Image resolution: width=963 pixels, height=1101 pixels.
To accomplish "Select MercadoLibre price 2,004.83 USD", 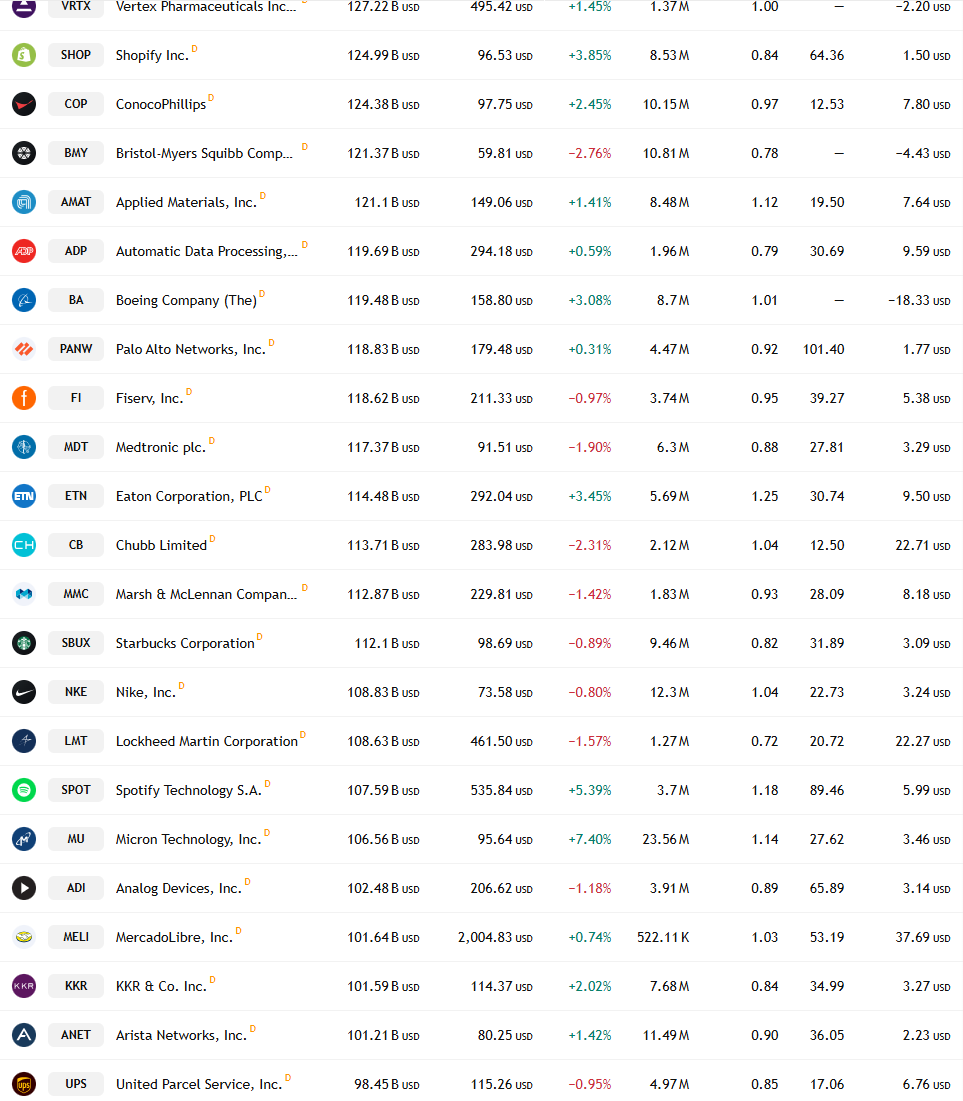I will [495, 937].
